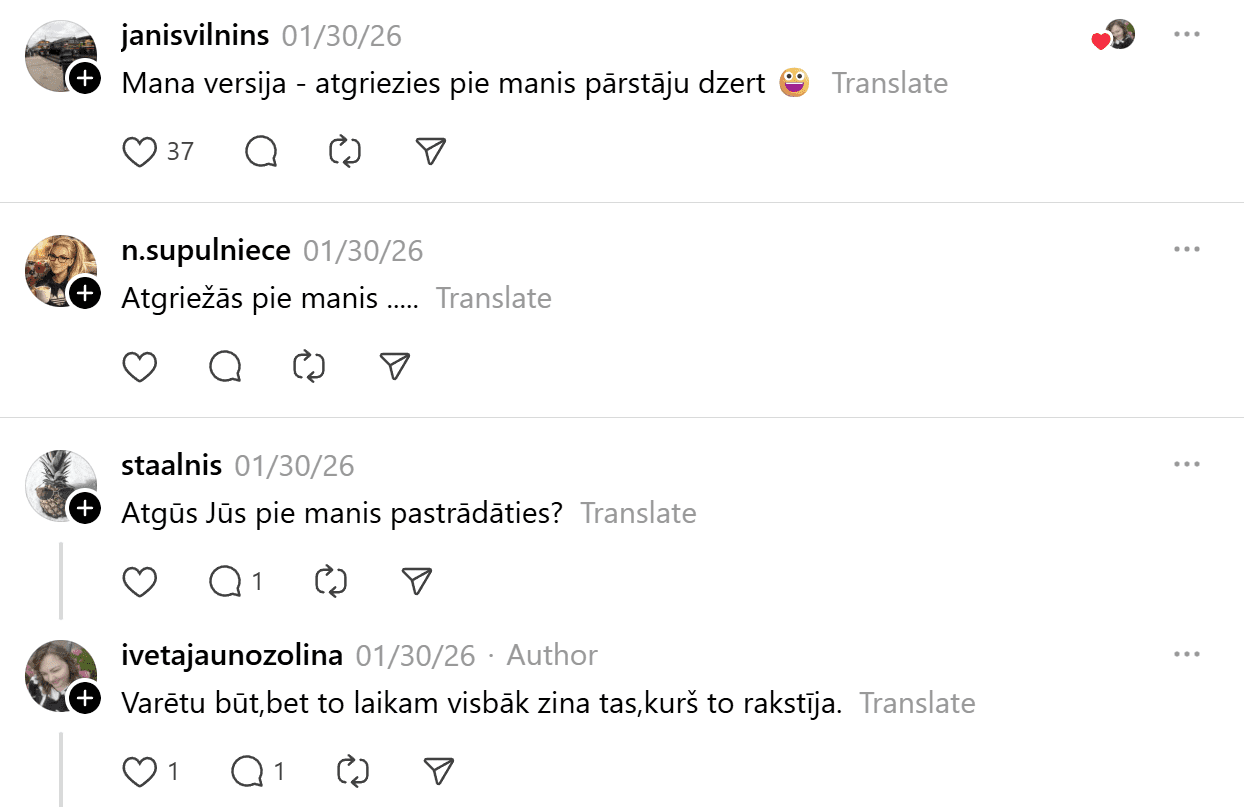Open ivetajaunozolina's profile via username
Screen dimensions: 1244x807
tap(232, 655)
